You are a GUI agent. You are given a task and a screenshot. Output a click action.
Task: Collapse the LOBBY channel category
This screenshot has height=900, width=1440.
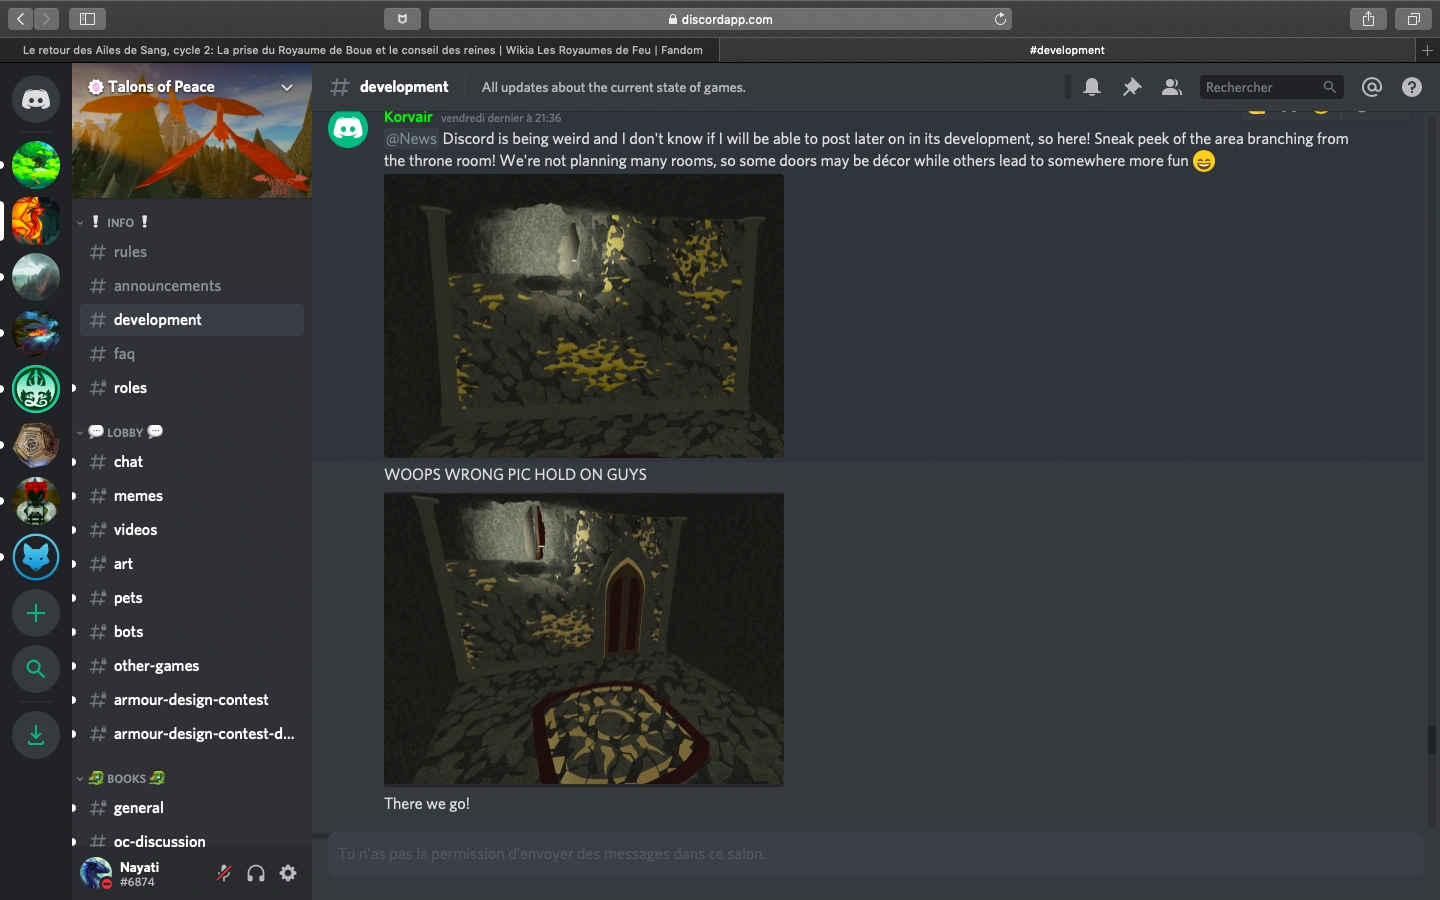point(125,432)
